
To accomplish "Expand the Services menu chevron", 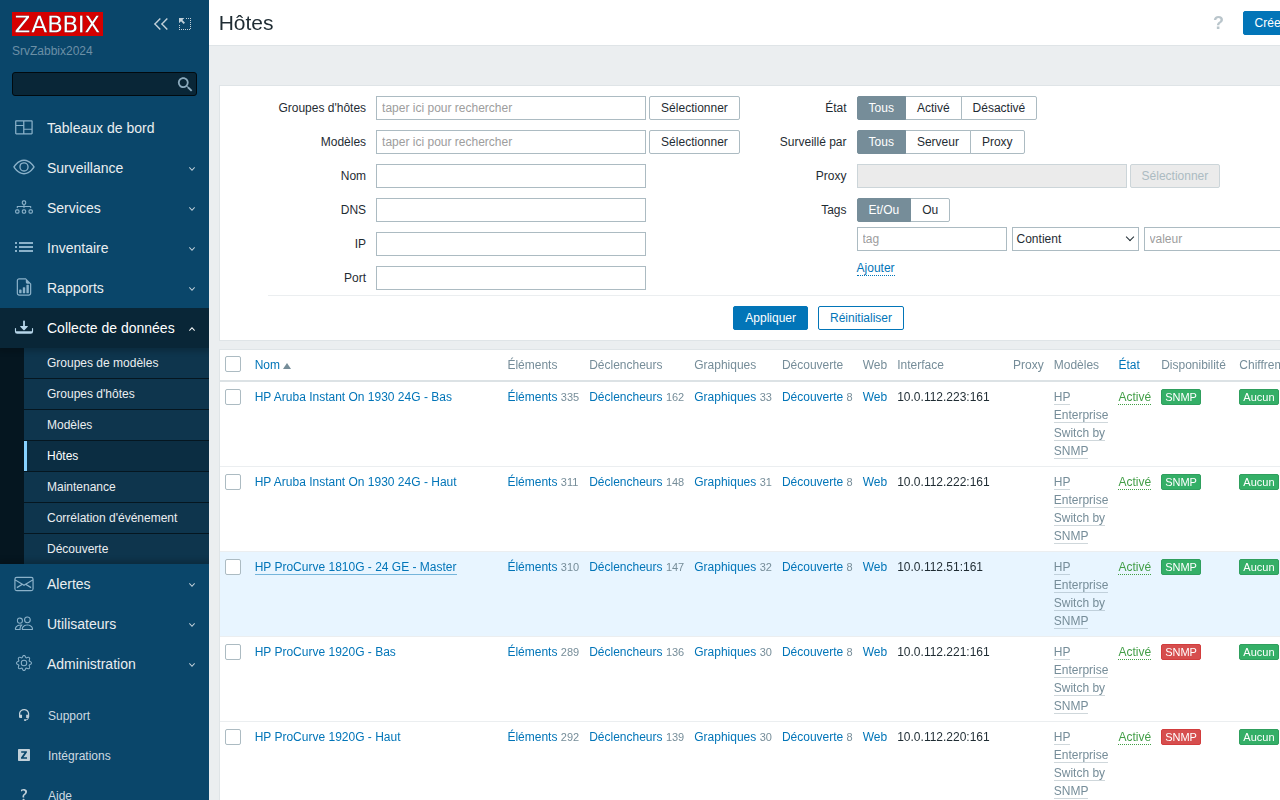I will click(192, 208).
